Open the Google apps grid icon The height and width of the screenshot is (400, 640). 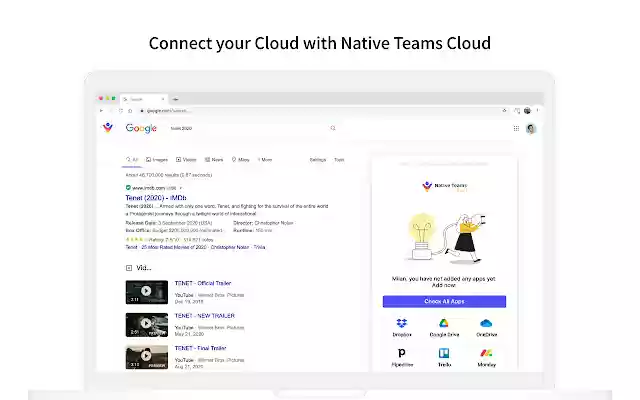[x=516, y=128]
